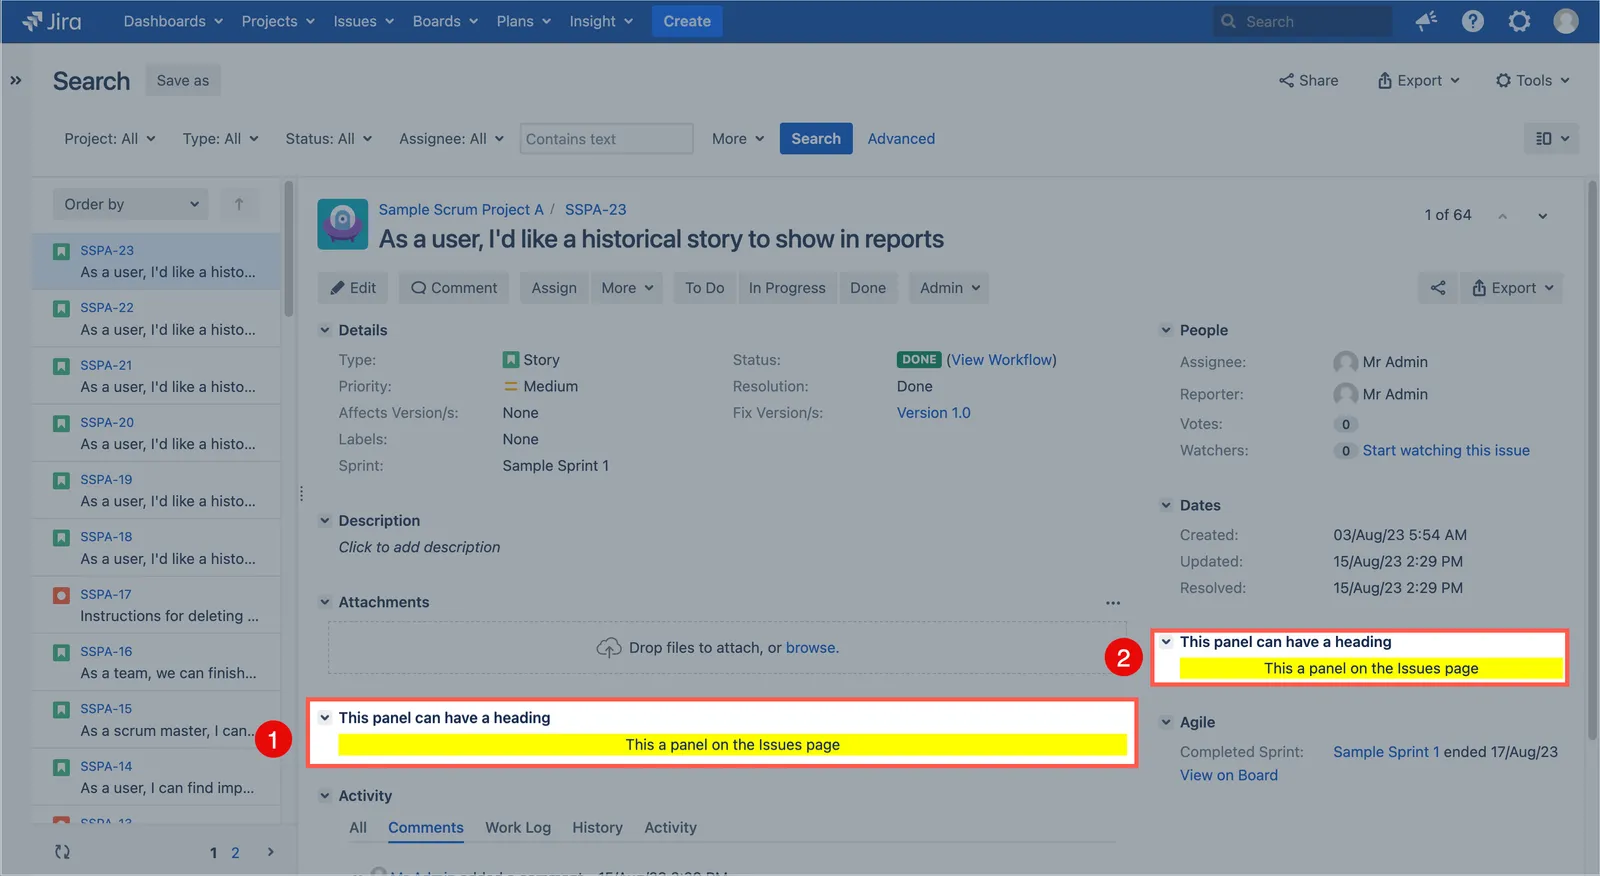Click Start watching this issue

click(x=1446, y=451)
